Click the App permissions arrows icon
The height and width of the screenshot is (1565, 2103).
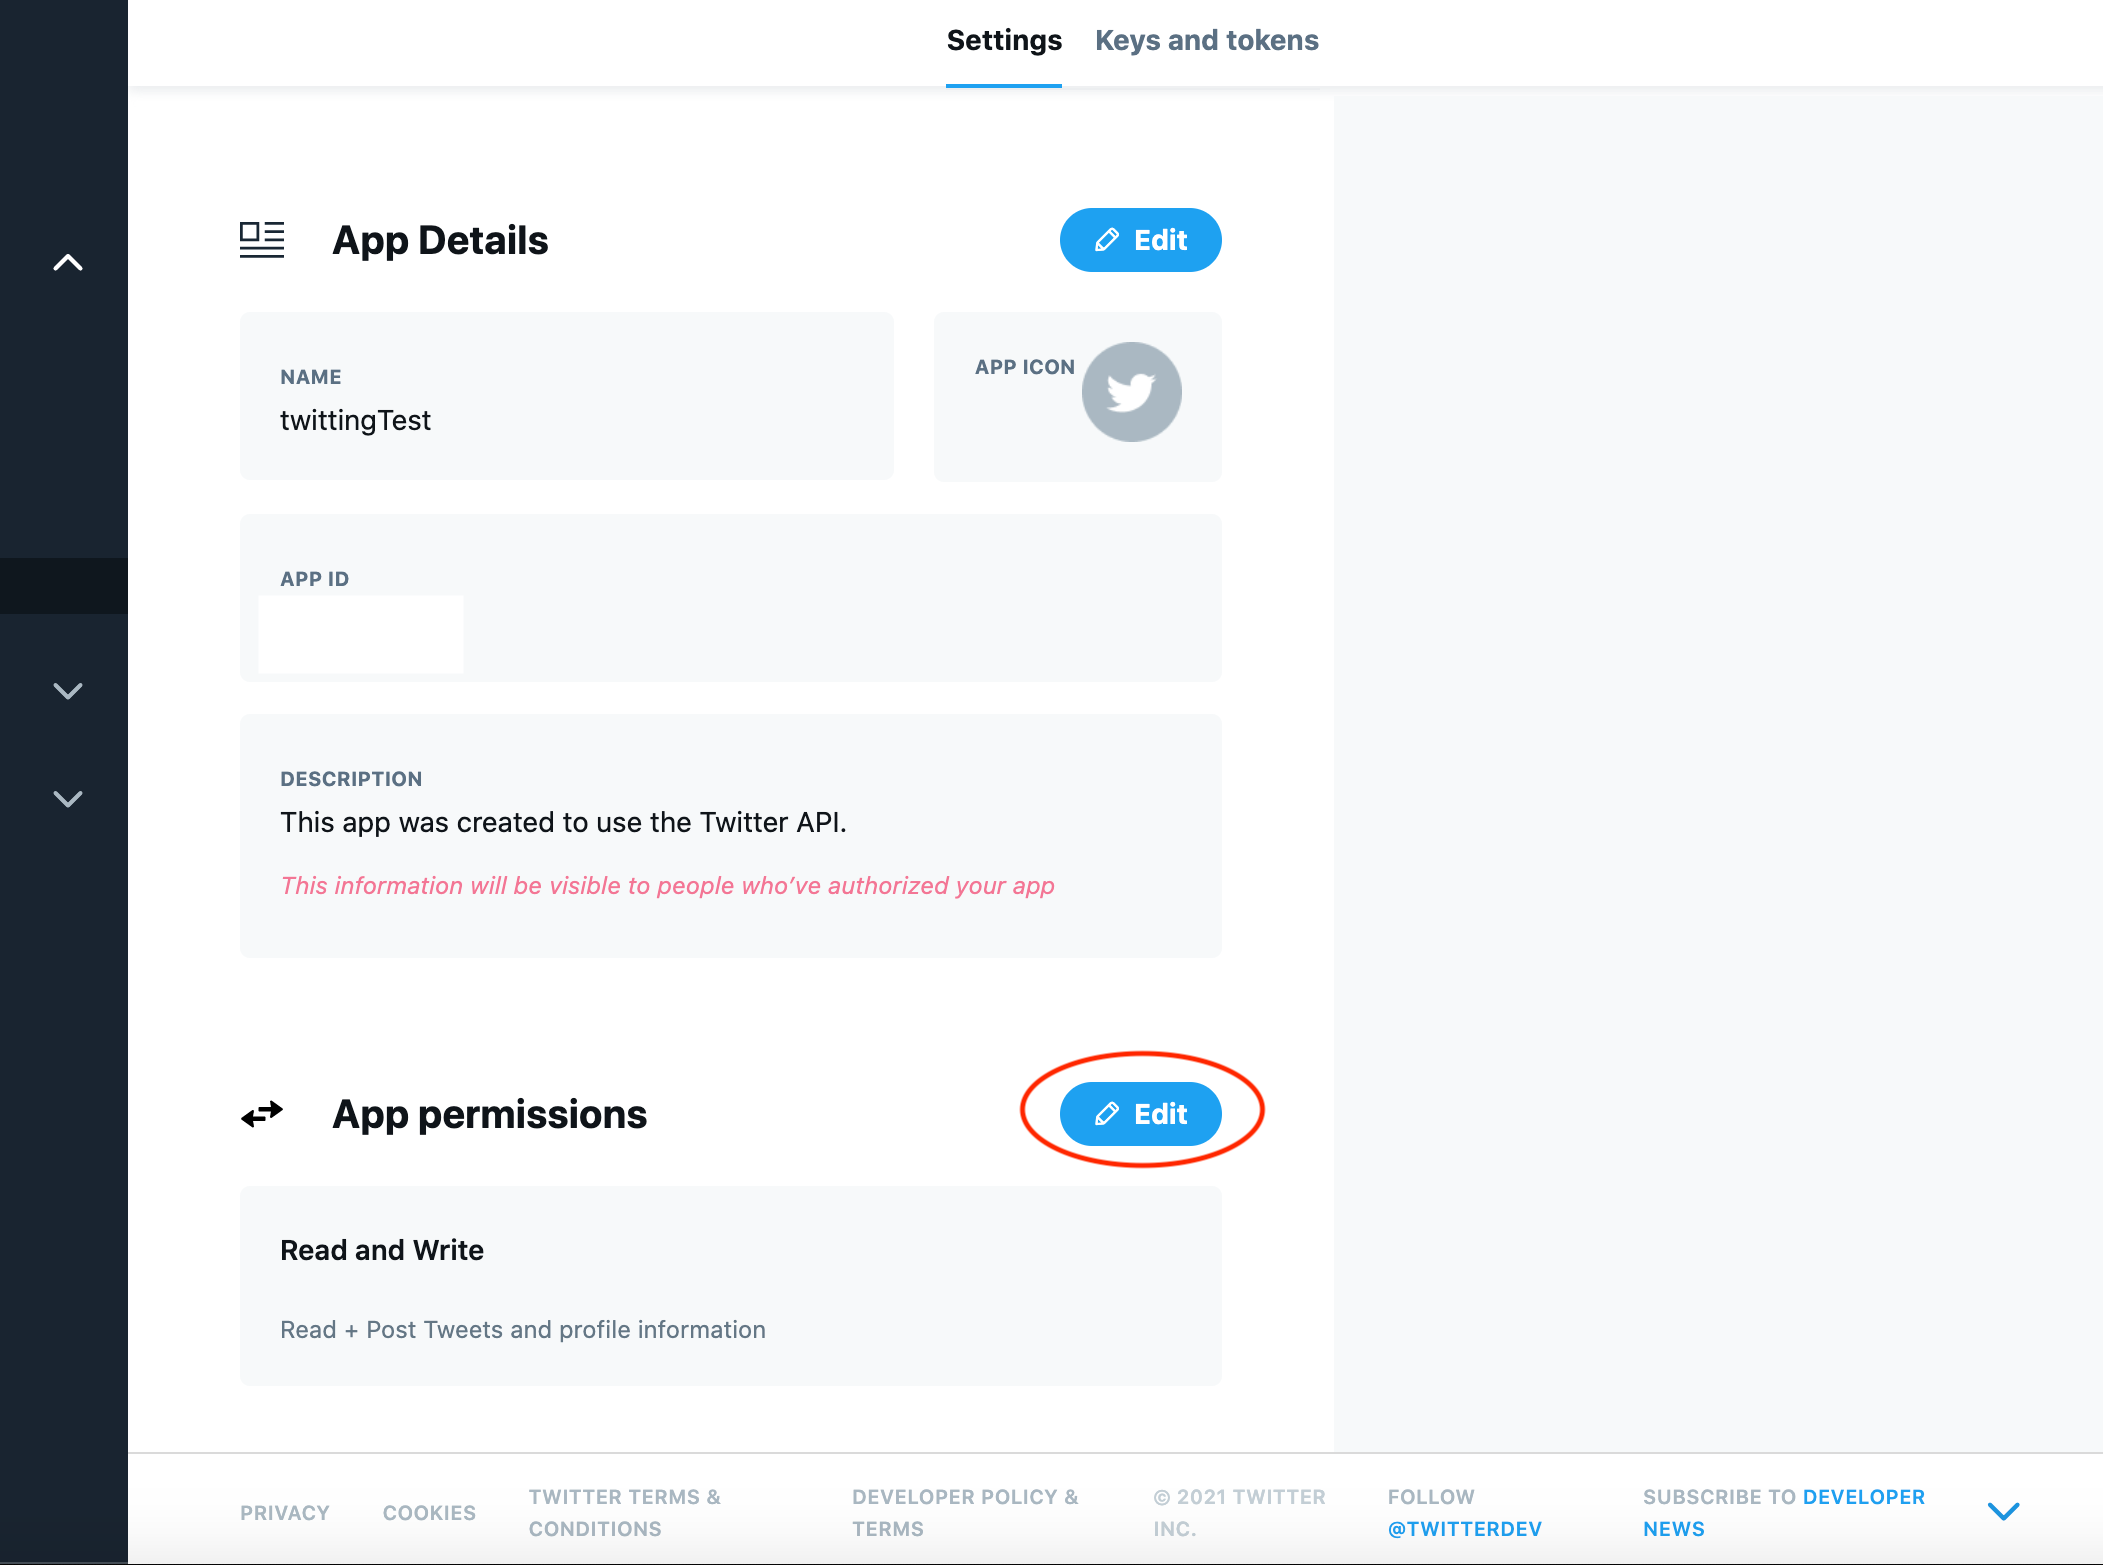point(262,1114)
